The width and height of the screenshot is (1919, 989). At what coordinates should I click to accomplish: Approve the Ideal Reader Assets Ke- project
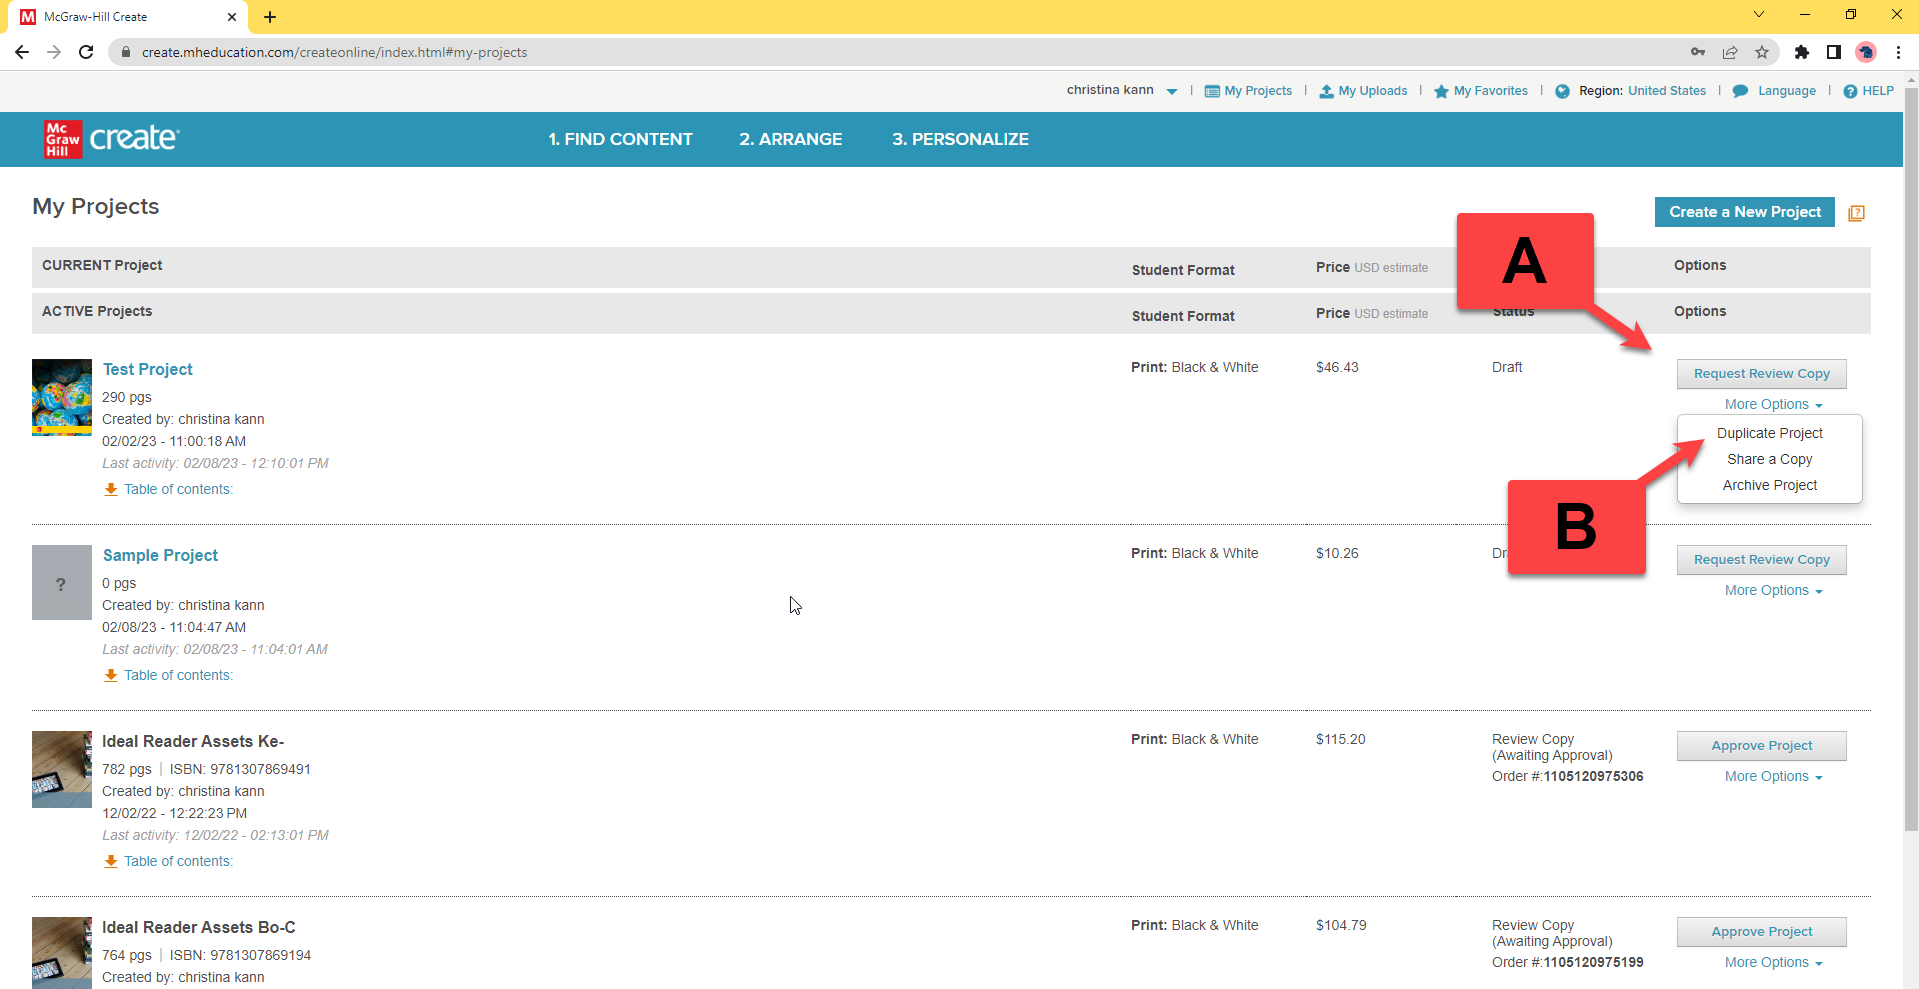[1761, 746]
